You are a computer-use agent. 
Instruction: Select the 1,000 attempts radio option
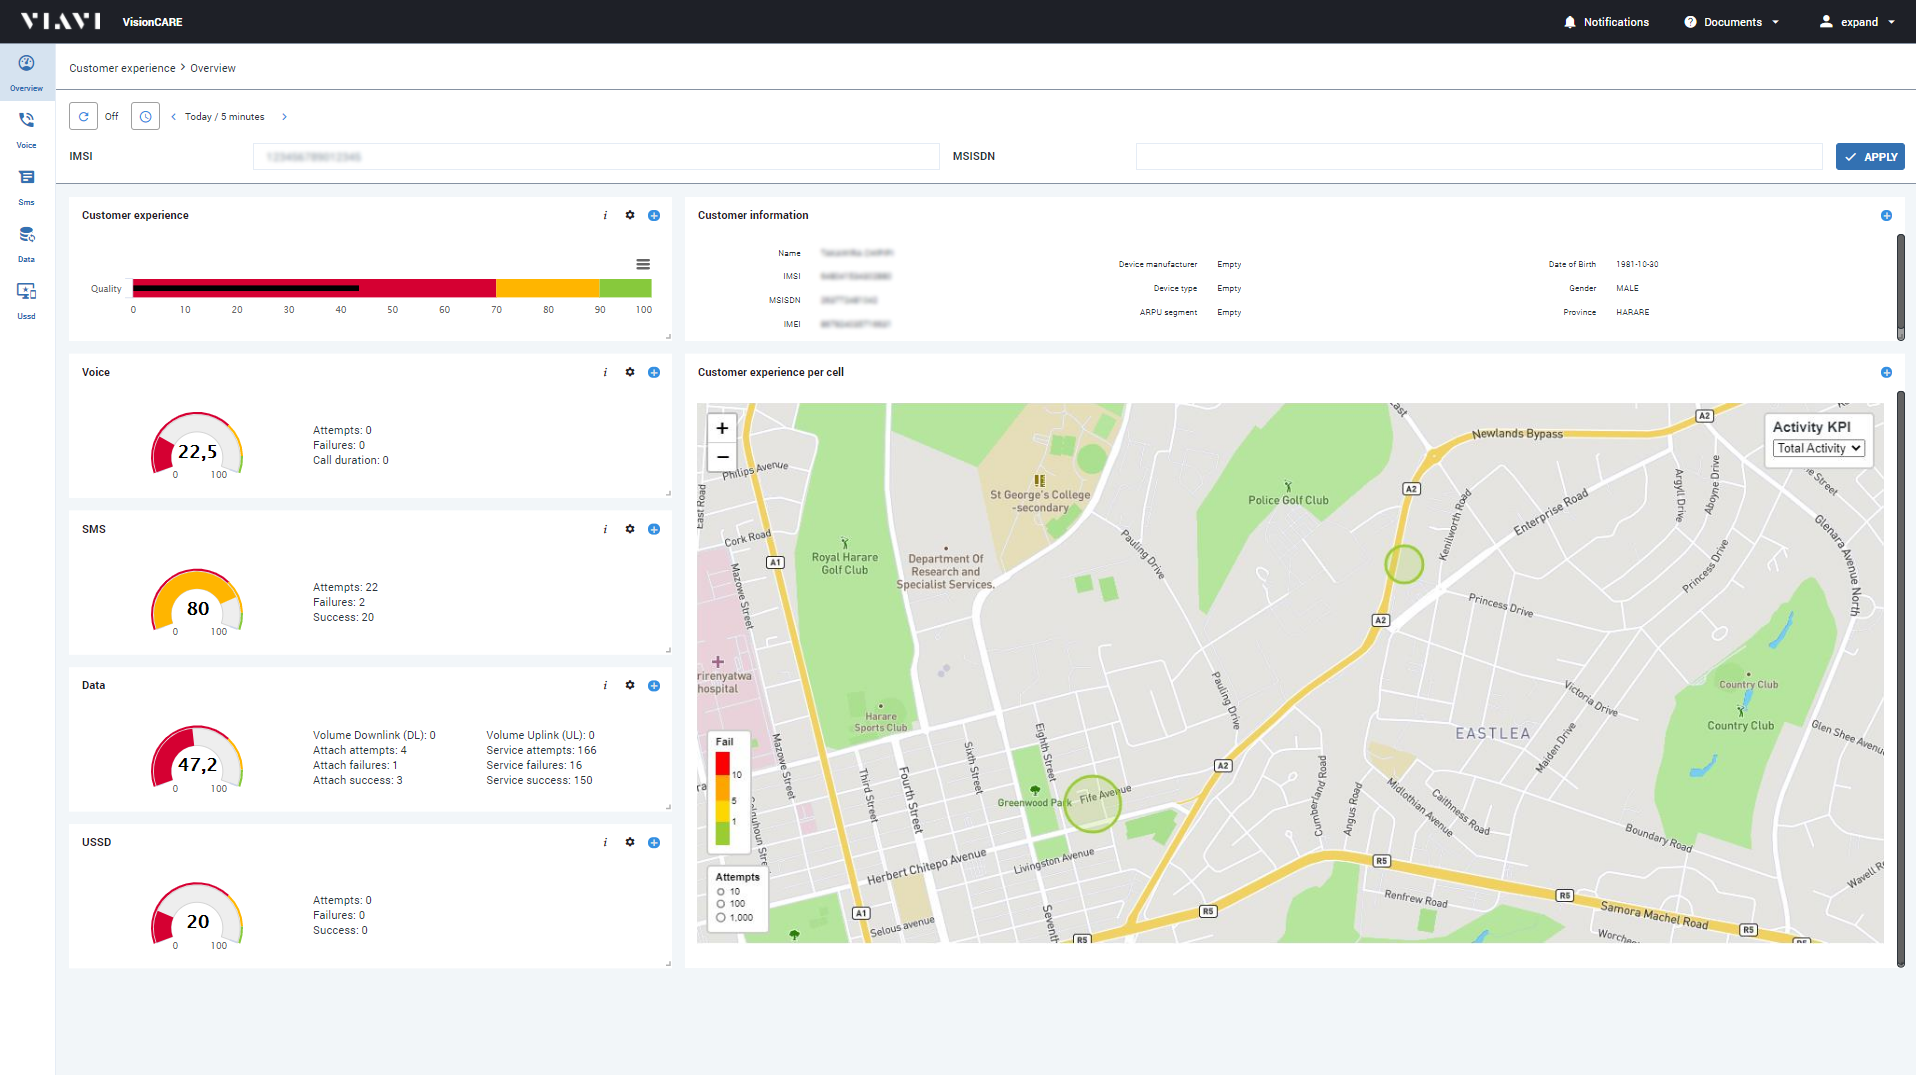721,918
